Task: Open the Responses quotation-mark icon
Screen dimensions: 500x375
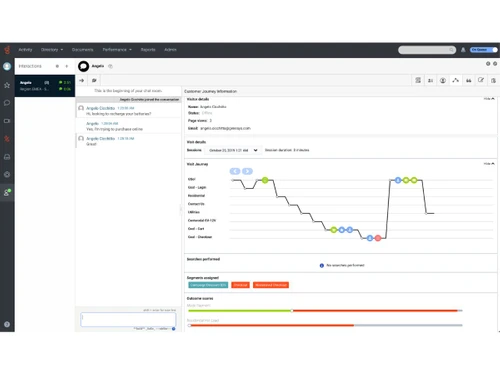Action: [468, 80]
